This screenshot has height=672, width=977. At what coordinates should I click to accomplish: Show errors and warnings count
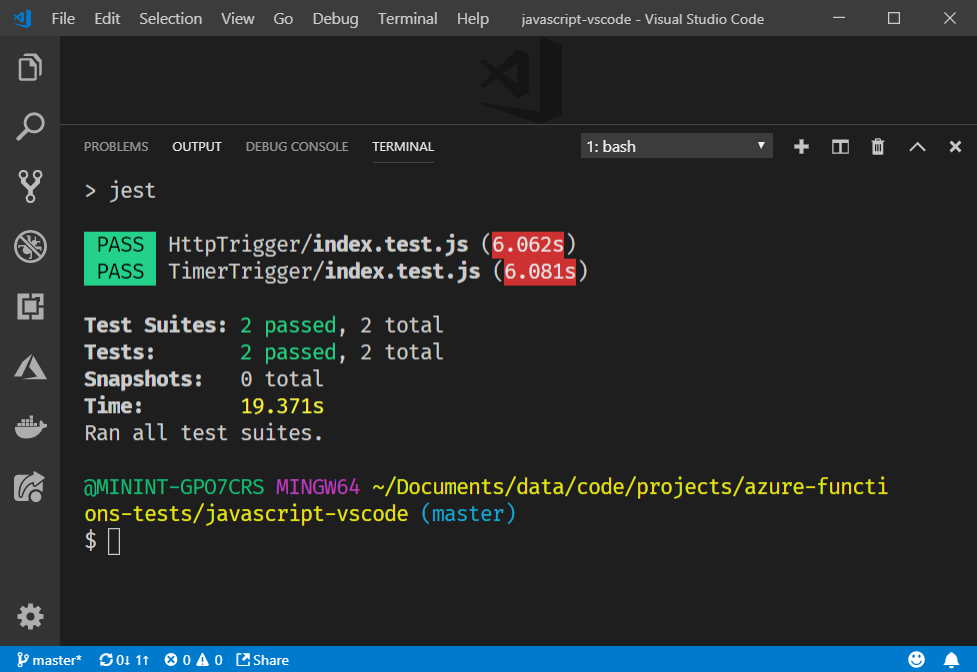coord(193,660)
